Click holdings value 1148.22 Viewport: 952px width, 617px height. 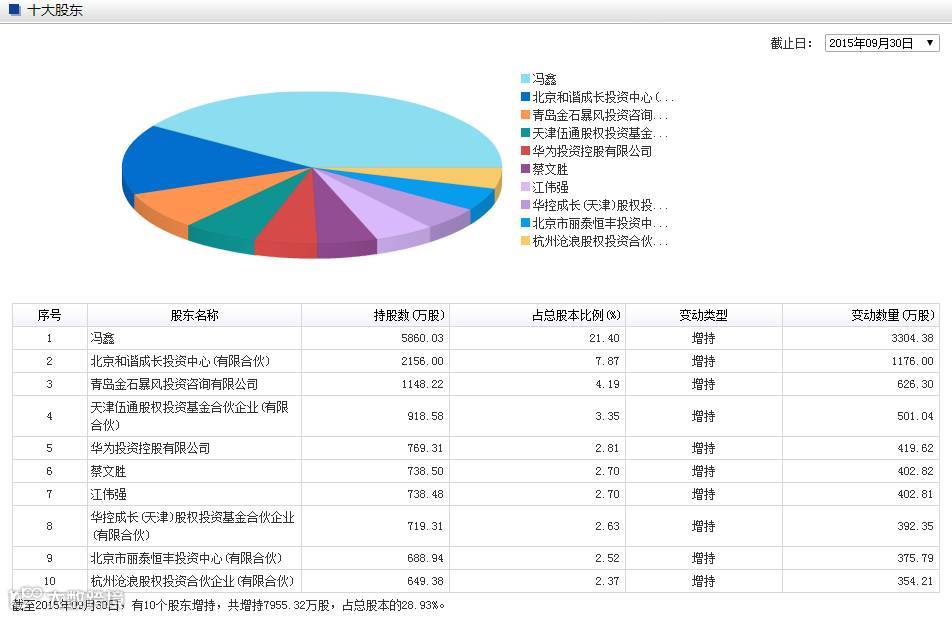[x=422, y=384]
